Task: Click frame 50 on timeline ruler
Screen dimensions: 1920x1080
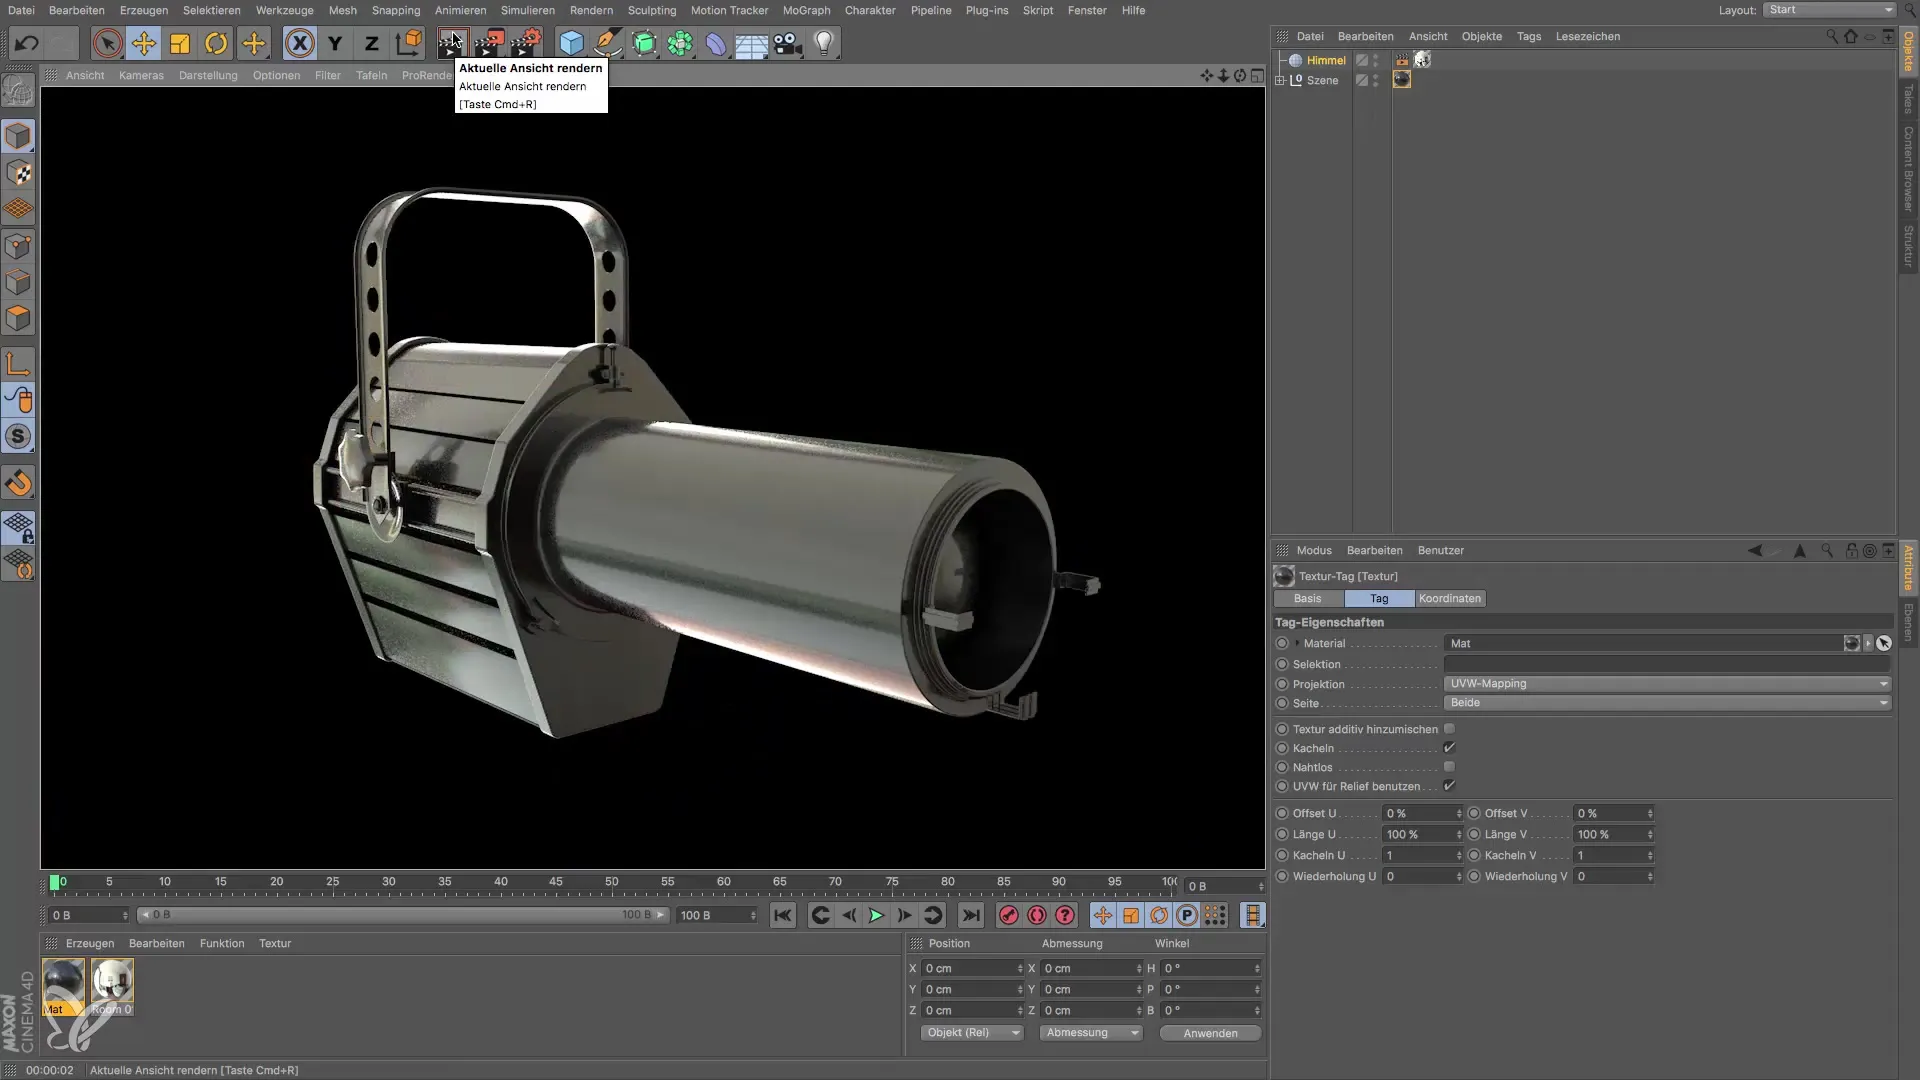Action: (611, 882)
